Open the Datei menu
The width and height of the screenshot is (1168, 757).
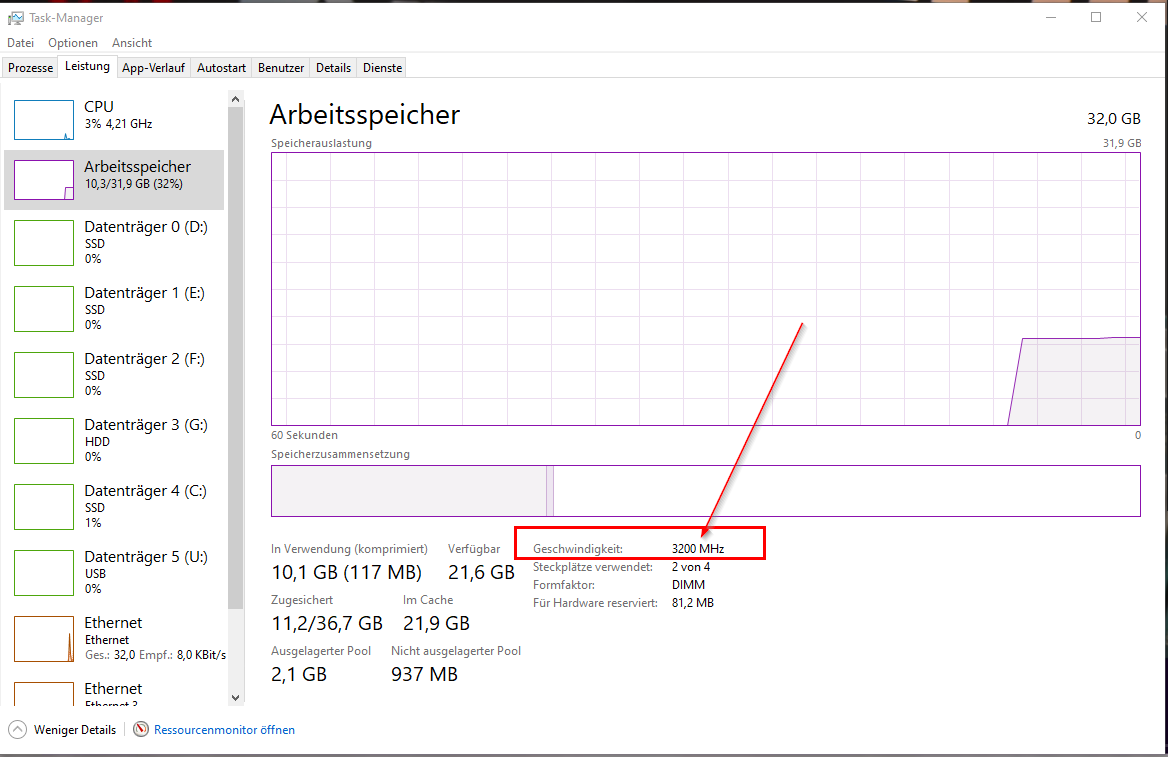tap(21, 42)
